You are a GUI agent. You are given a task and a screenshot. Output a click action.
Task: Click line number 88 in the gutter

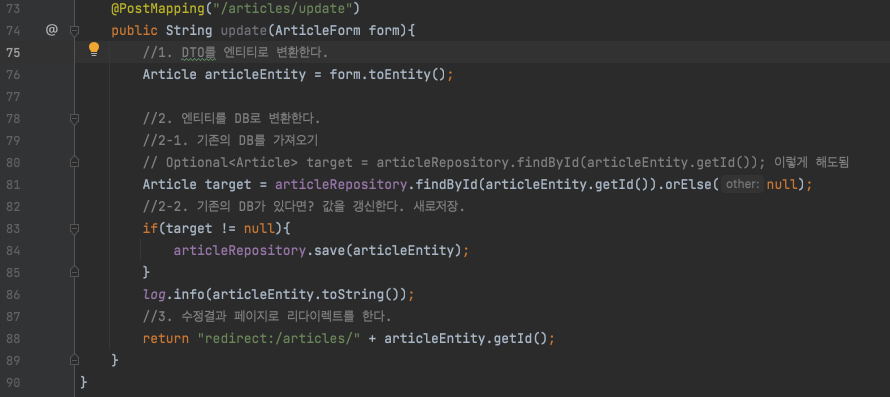[14, 339]
